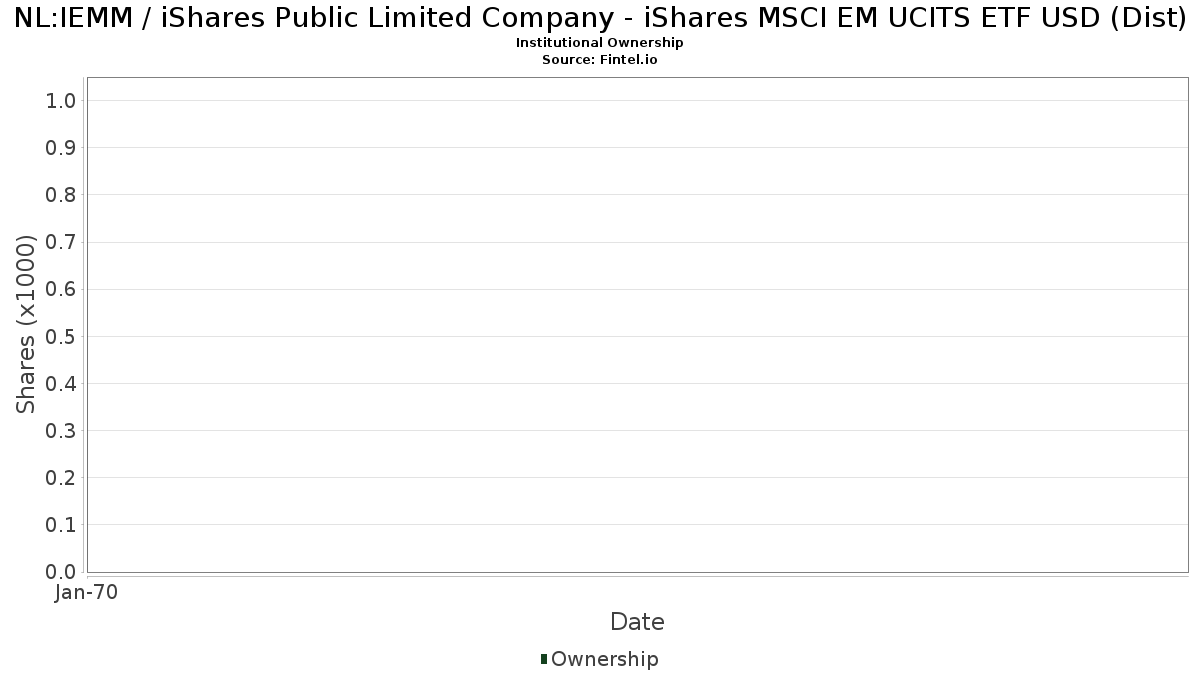The height and width of the screenshot is (675, 1200).
Task: Click the 0.0 y-axis tick label
Action: click(x=61, y=572)
